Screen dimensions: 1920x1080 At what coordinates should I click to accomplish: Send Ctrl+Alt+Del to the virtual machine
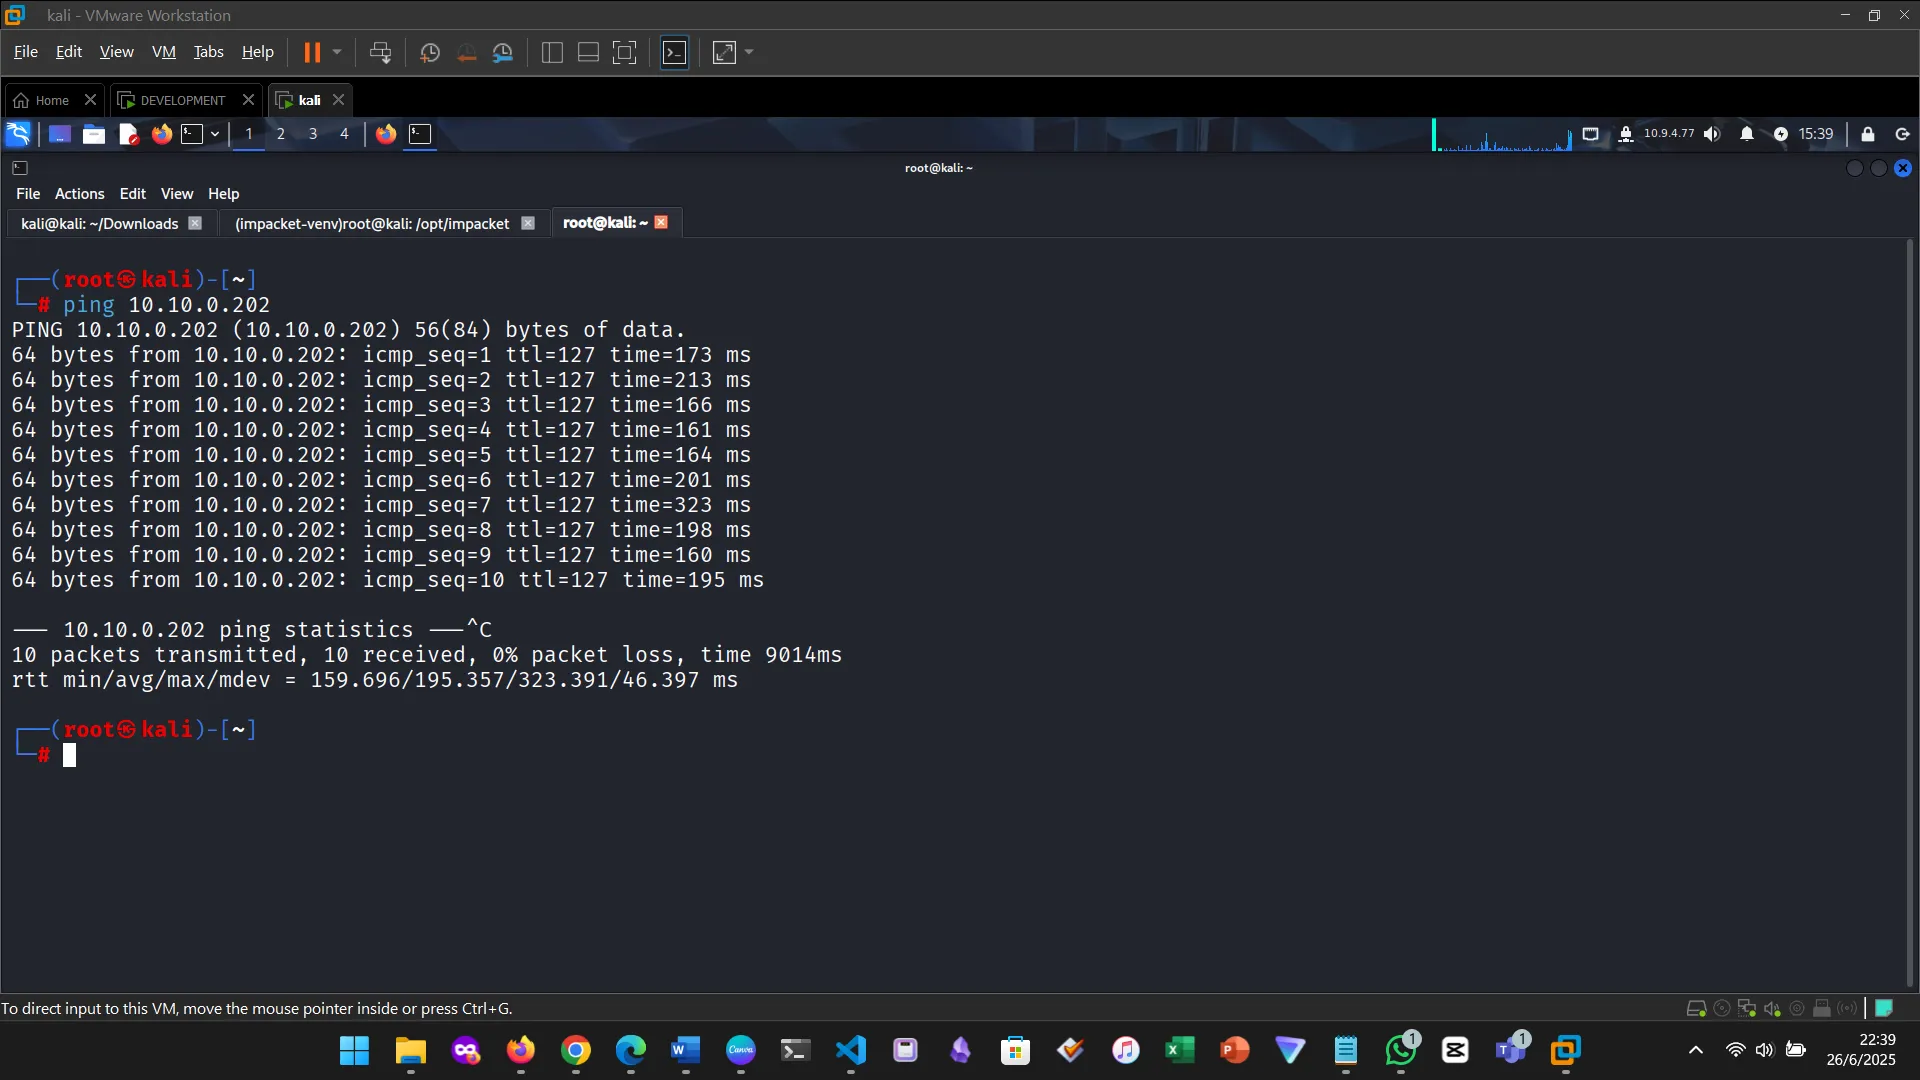[381, 52]
